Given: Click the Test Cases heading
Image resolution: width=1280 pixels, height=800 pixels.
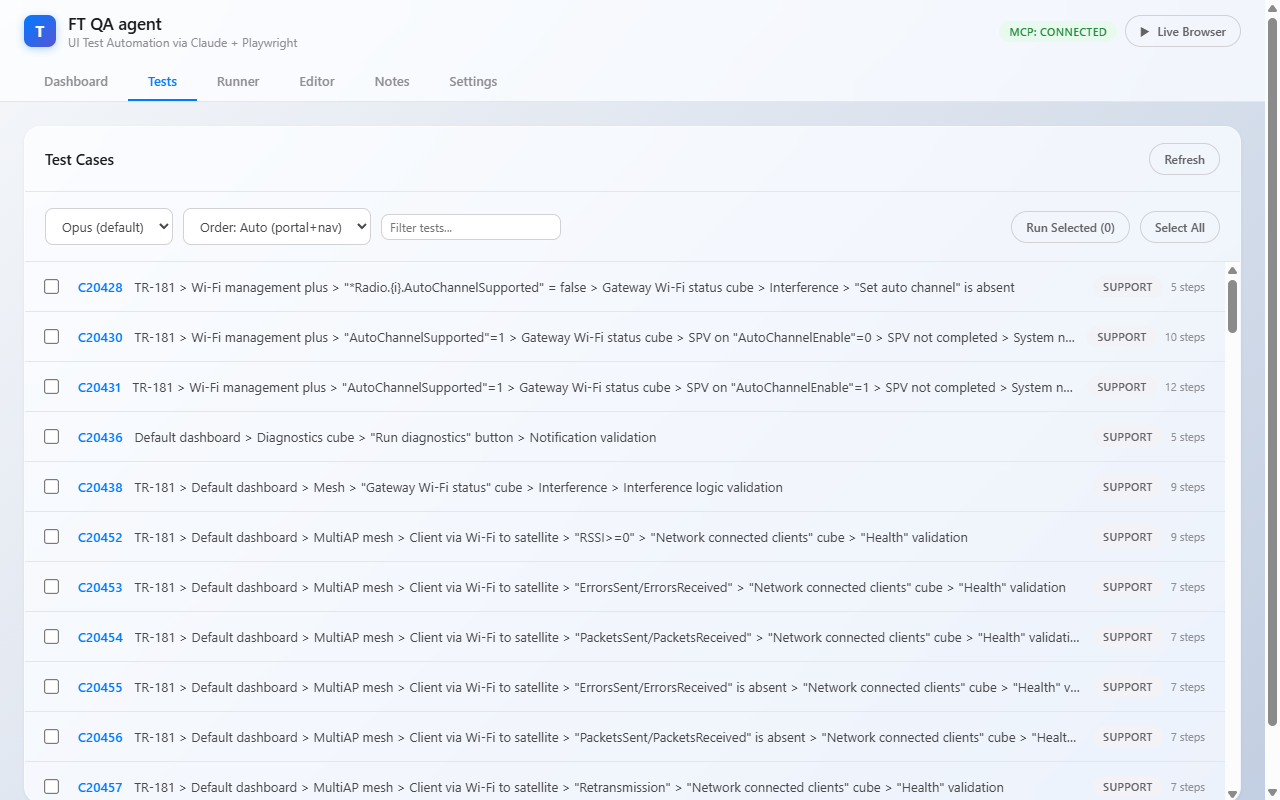Looking at the screenshot, I should point(79,159).
